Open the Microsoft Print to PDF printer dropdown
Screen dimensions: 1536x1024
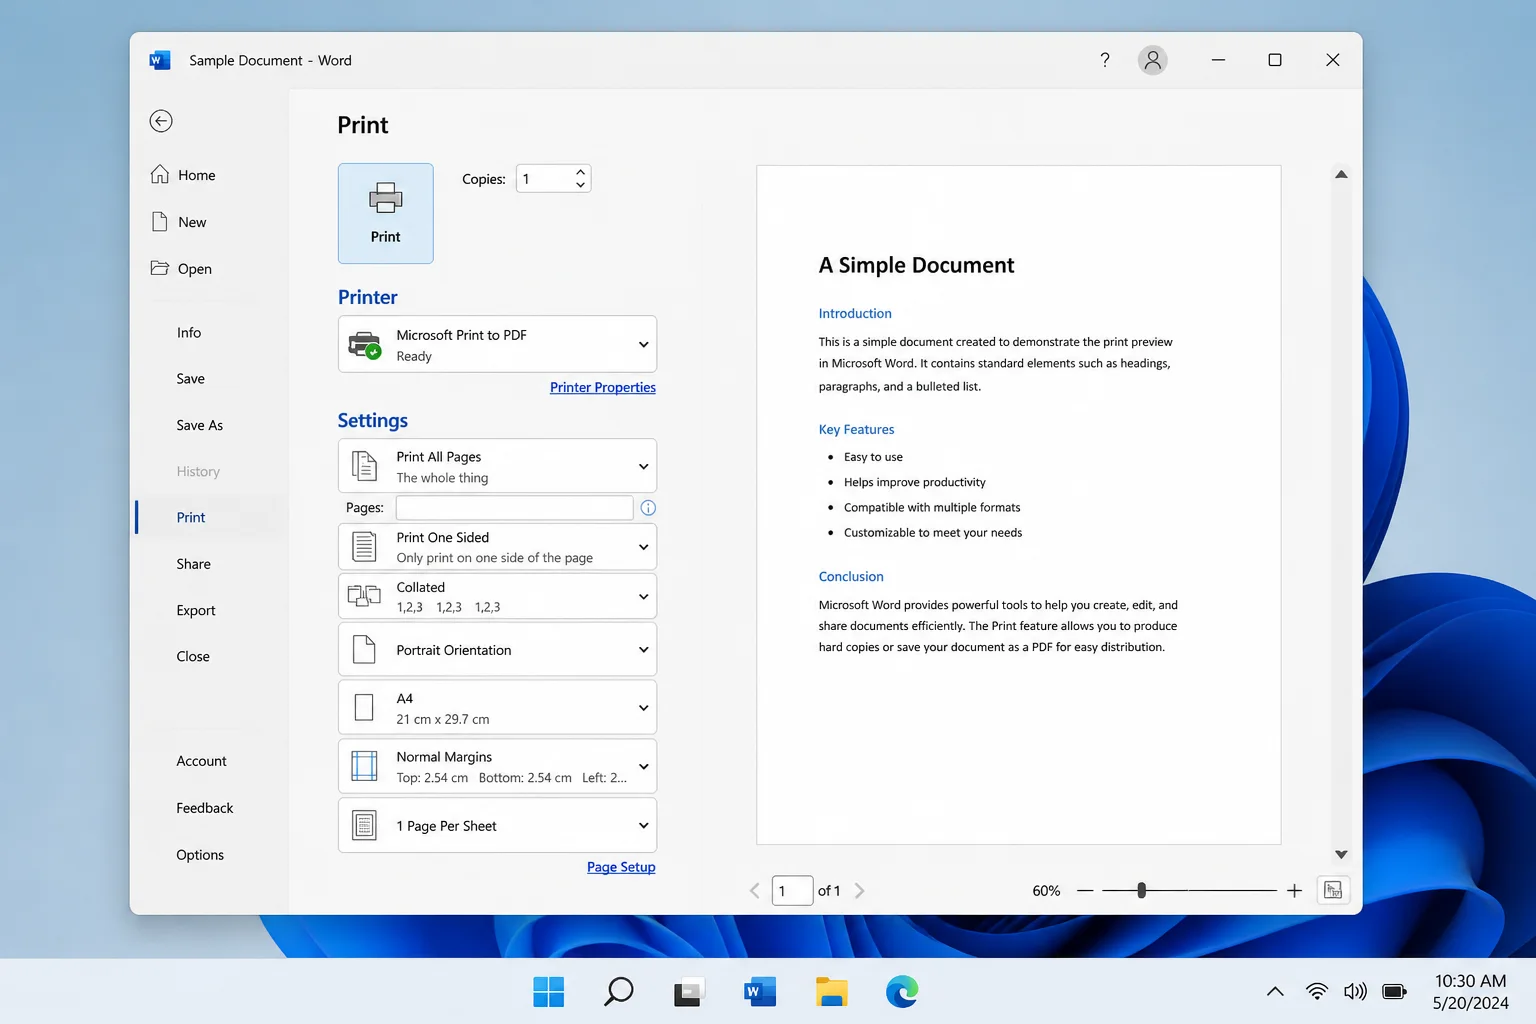(497, 344)
